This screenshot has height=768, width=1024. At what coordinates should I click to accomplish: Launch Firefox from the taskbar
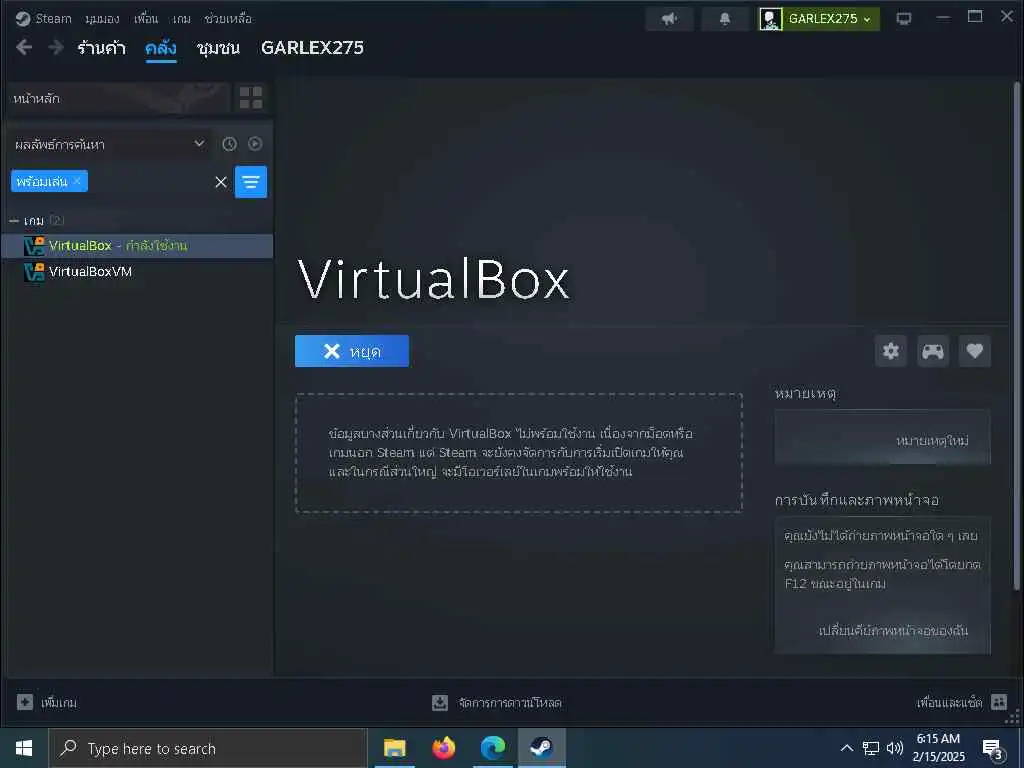click(444, 748)
